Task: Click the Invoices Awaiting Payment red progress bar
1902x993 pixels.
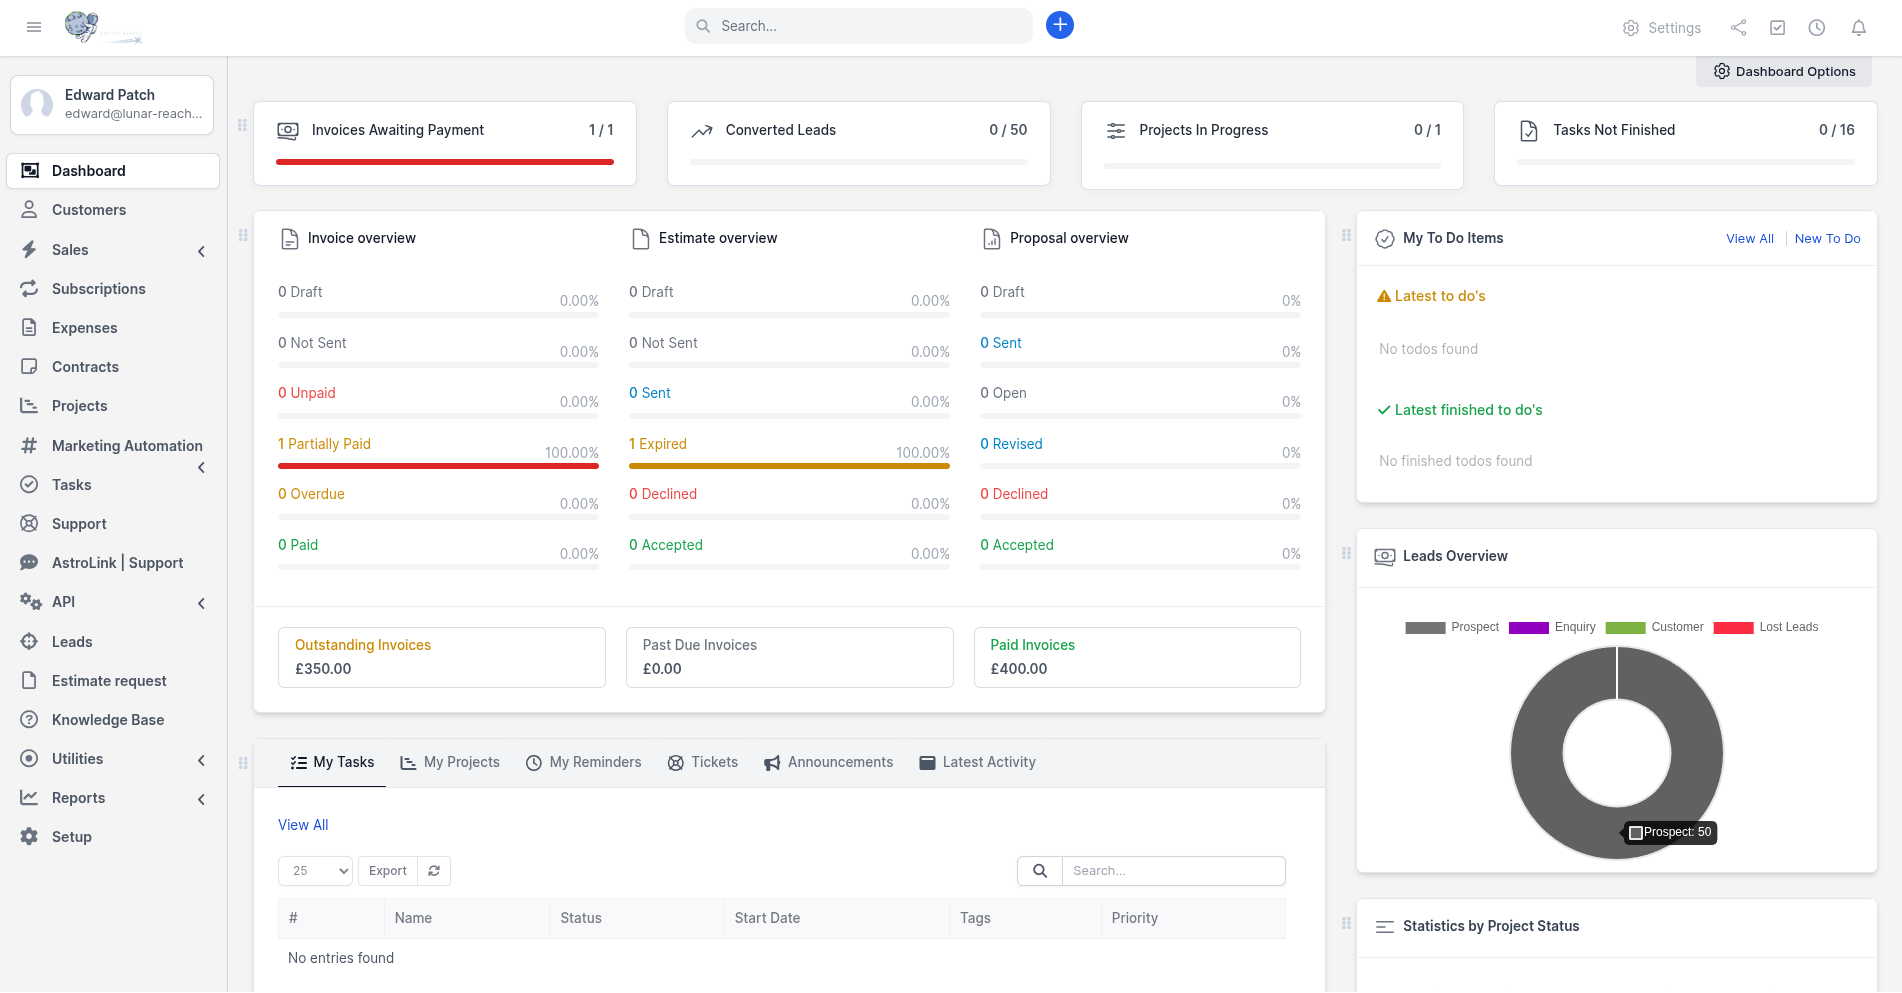Action: click(x=445, y=162)
